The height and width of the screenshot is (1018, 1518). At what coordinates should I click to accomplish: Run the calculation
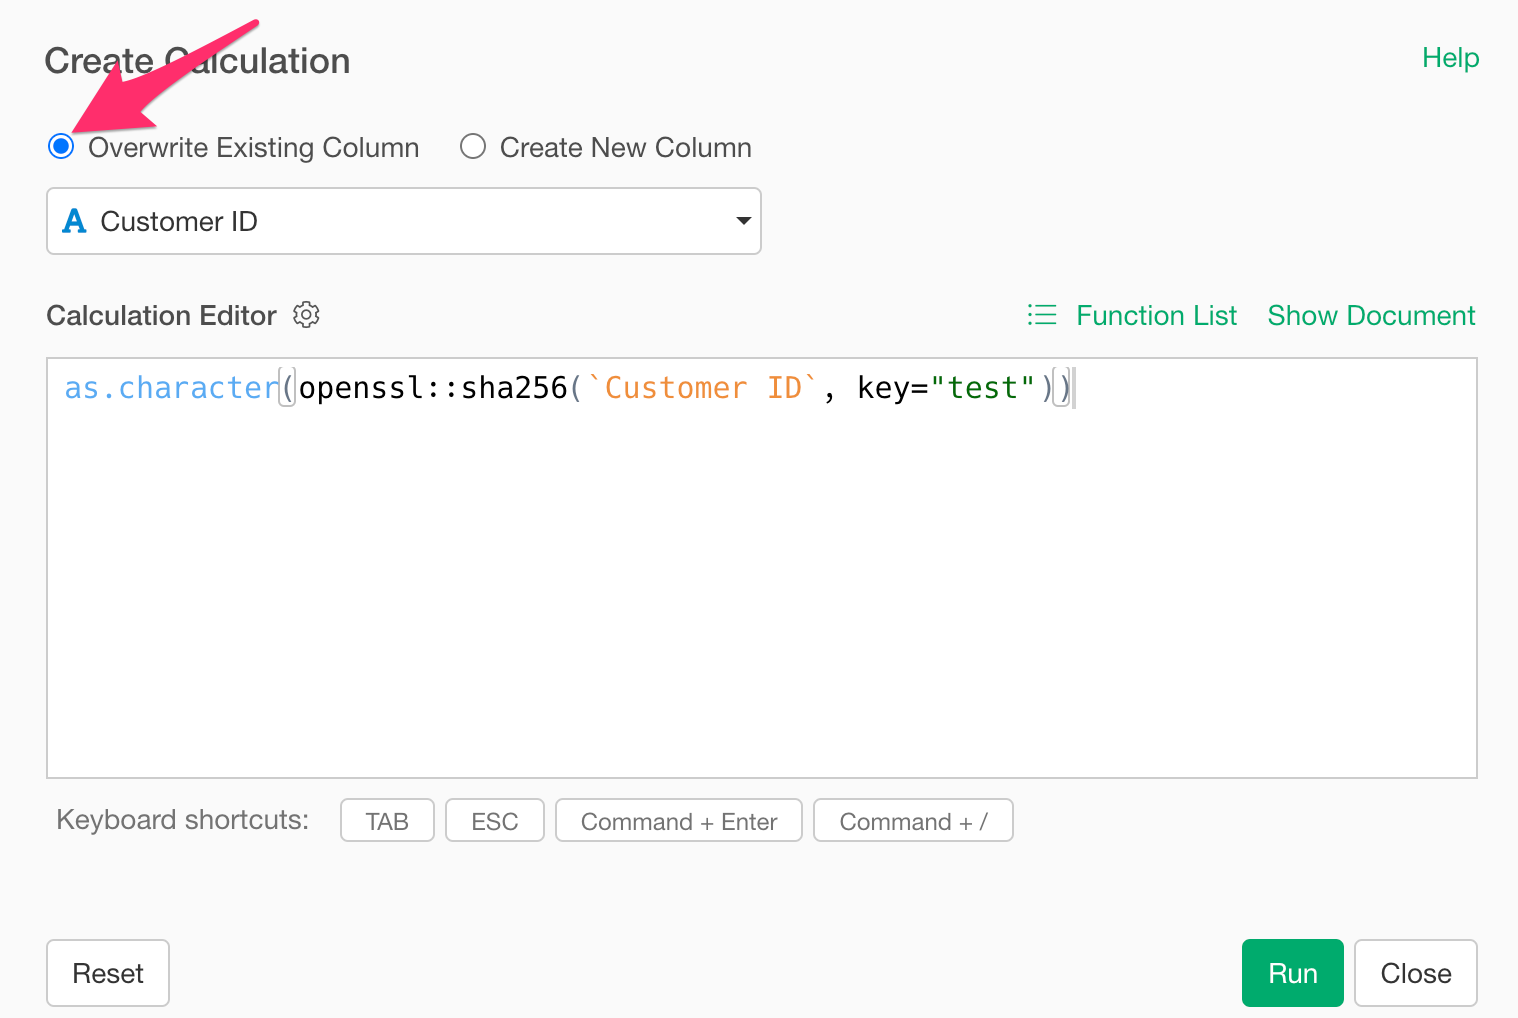[1292, 973]
